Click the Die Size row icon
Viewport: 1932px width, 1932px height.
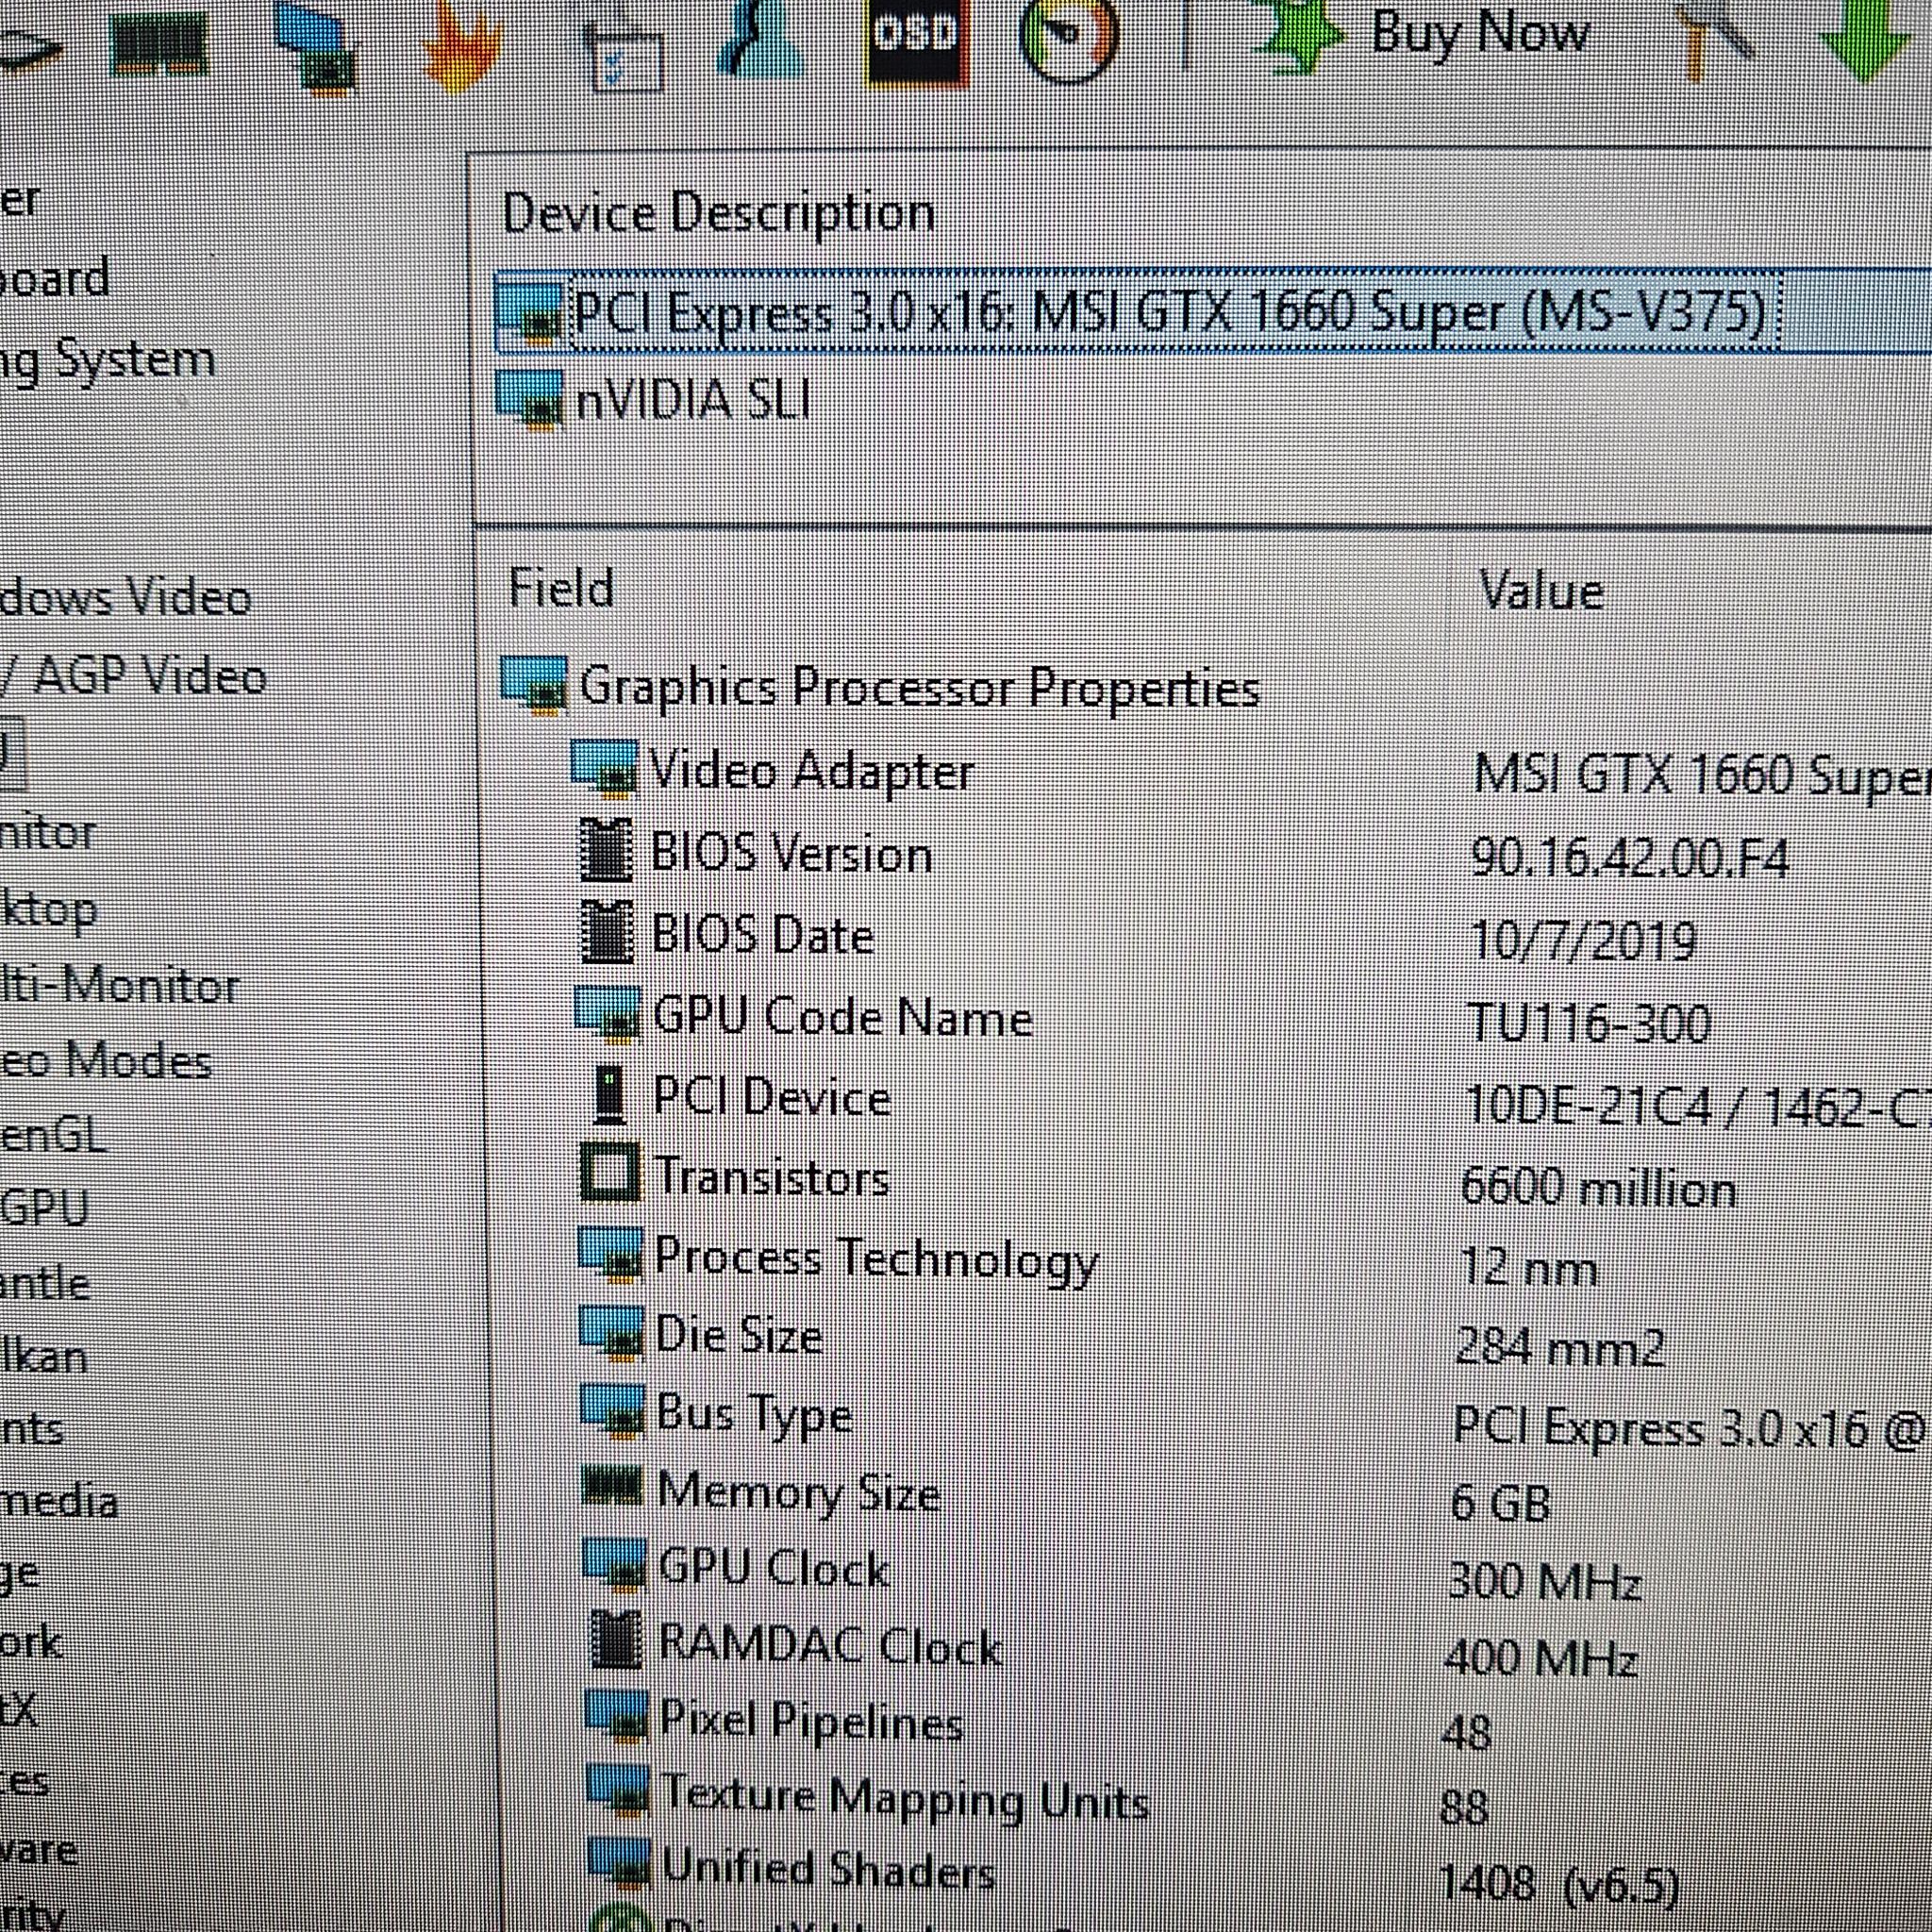(x=612, y=1332)
